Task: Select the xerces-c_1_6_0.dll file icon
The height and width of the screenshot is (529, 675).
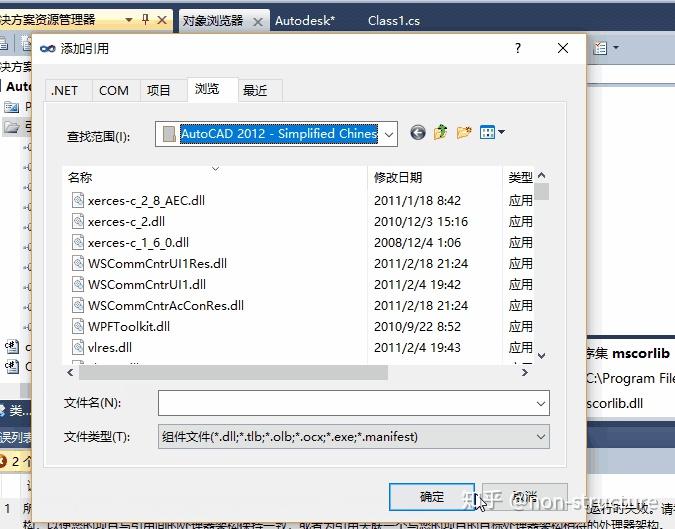Action: [x=78, y=242]
